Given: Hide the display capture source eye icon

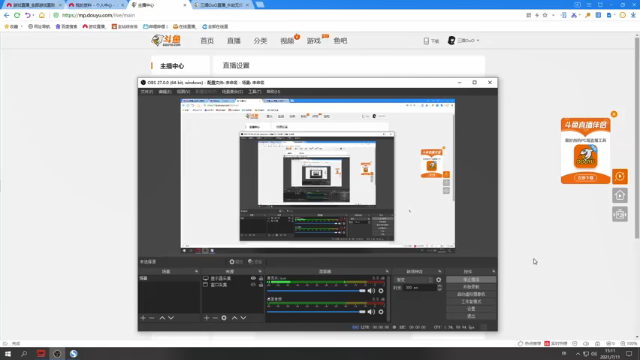Looking at the screenshot, I should click(253, 278).
